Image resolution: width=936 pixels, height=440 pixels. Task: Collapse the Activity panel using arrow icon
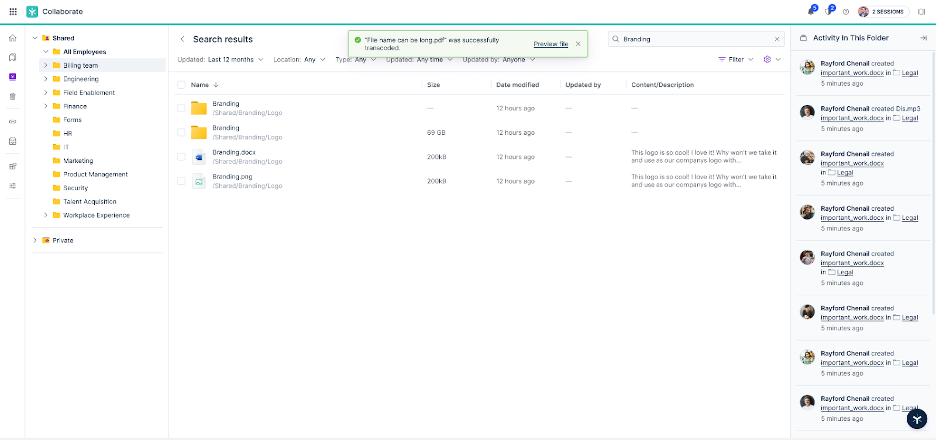922,38
